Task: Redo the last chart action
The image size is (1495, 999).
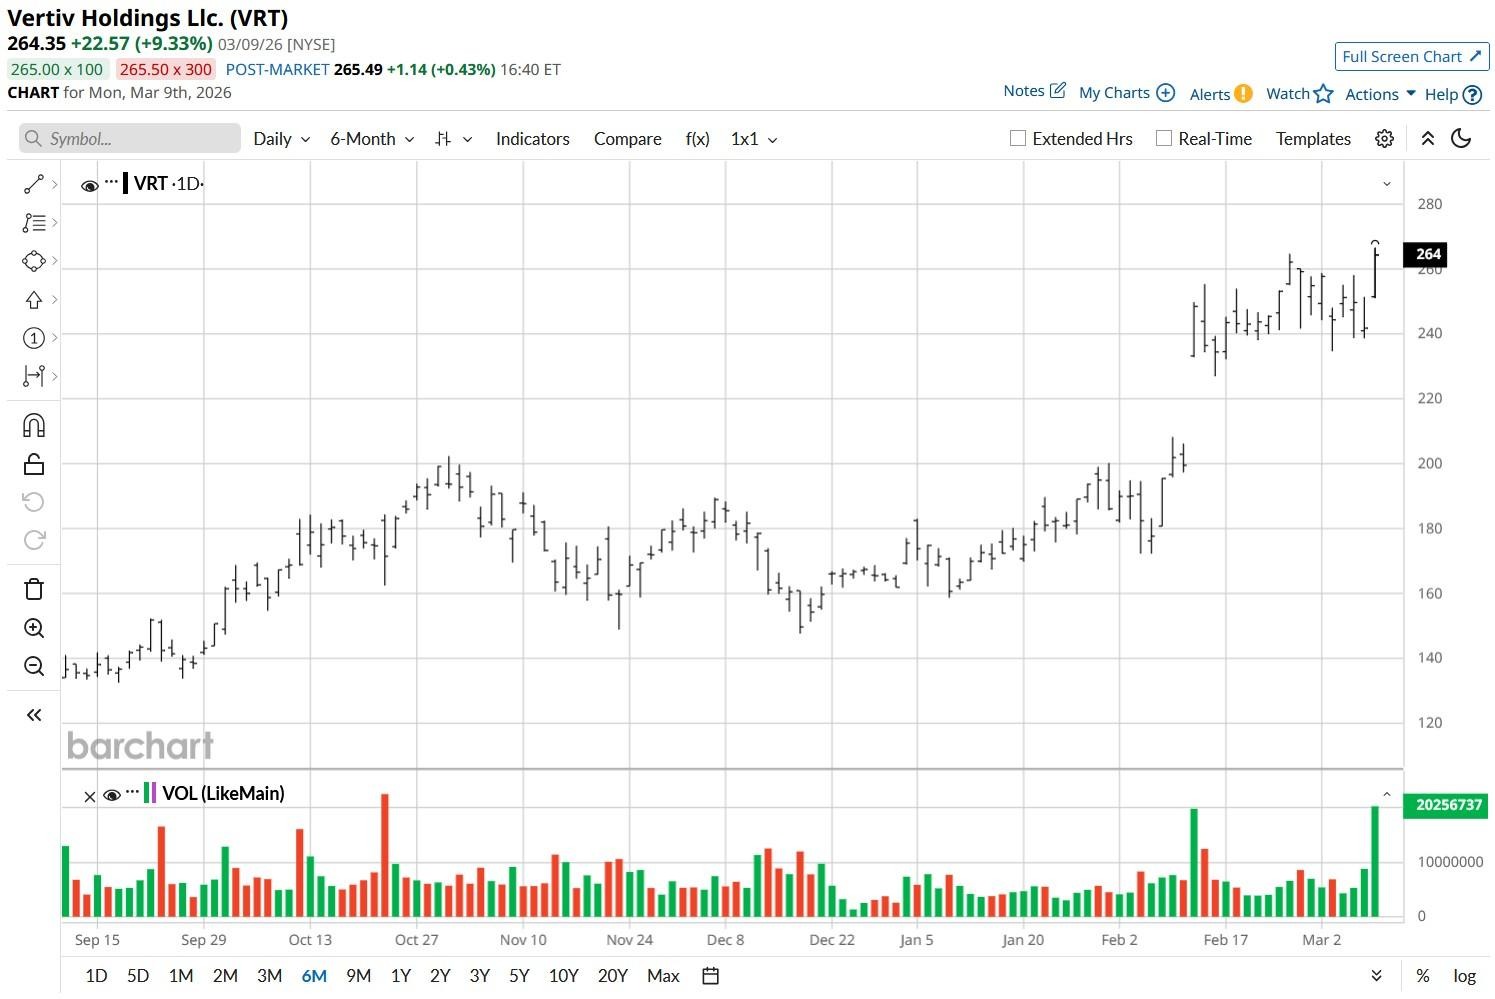Action: click(x=34, y=540)
